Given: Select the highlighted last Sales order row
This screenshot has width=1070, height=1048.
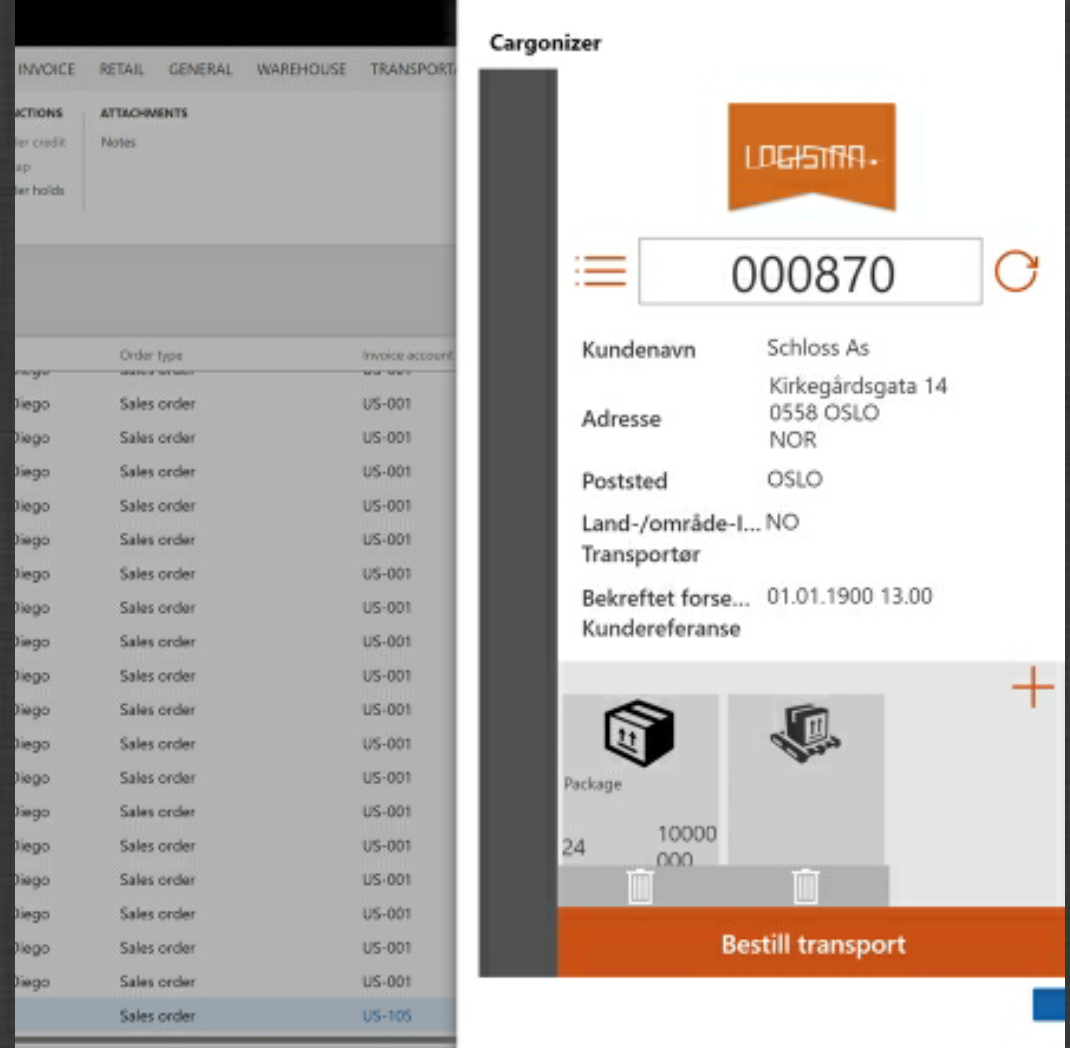Looking at the screenshot, I should pos(158,1016).
